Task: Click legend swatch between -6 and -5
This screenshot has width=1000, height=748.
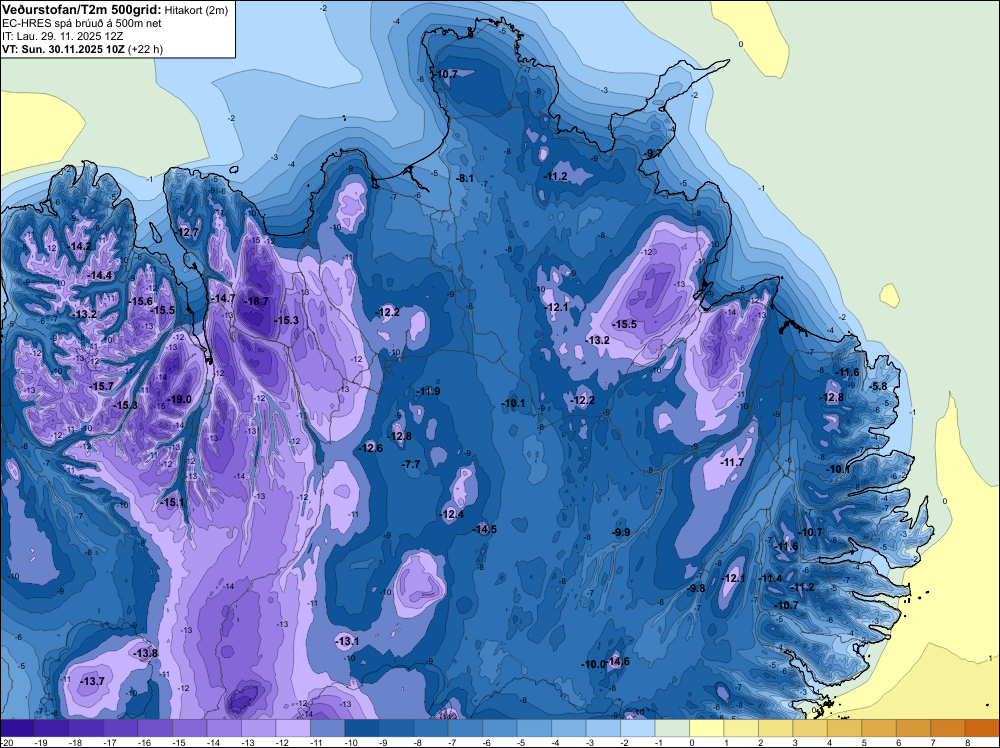Action: pyautogui.click(x=500, y=728)
